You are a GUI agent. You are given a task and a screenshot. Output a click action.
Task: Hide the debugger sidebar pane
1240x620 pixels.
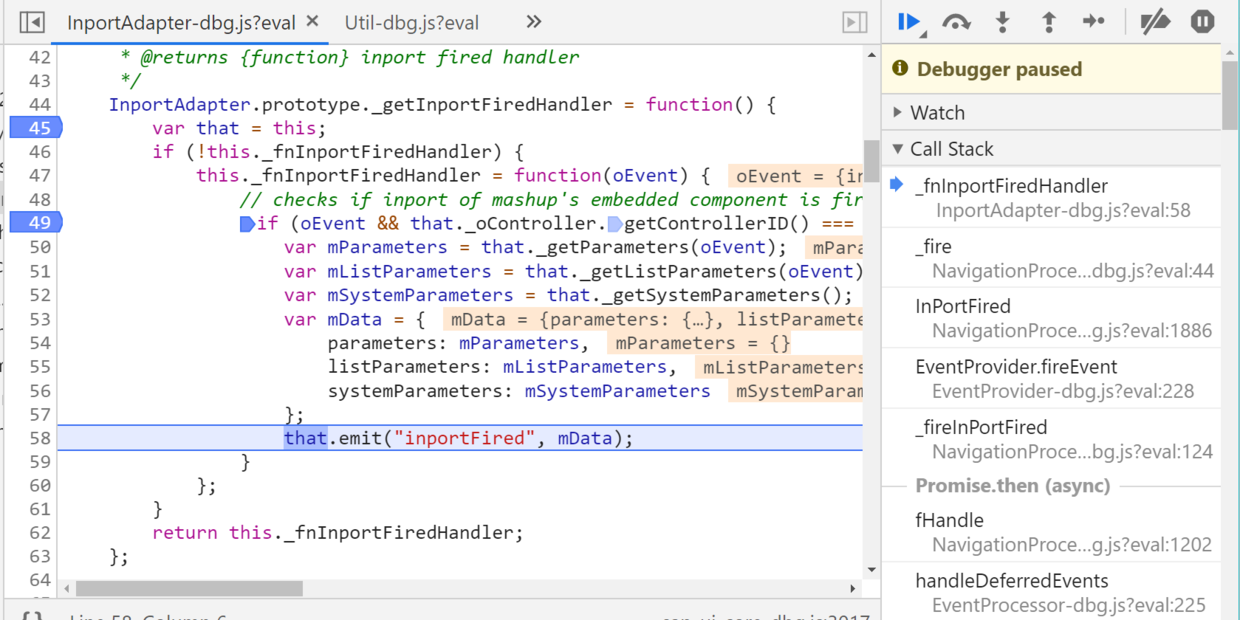pyautogui.click(x=855, y=22)
